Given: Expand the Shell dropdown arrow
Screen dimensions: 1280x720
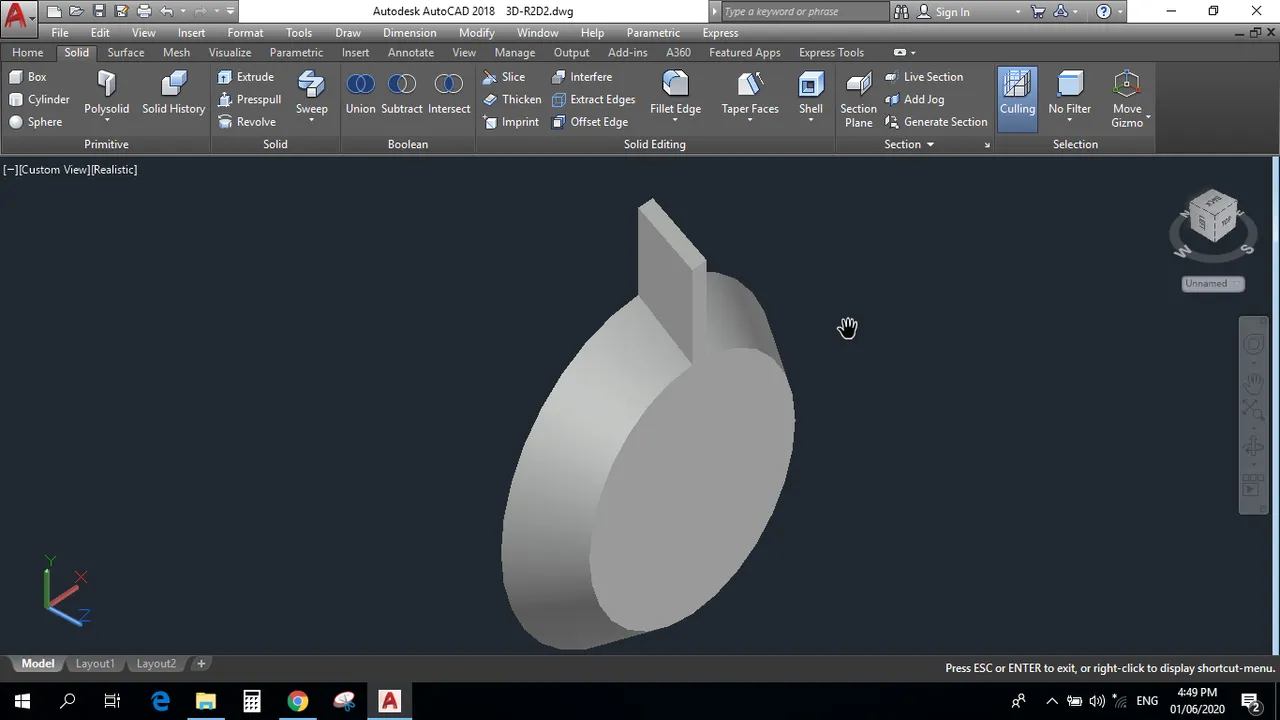Looking at the screenshot, I should click(x=811, y=121).
